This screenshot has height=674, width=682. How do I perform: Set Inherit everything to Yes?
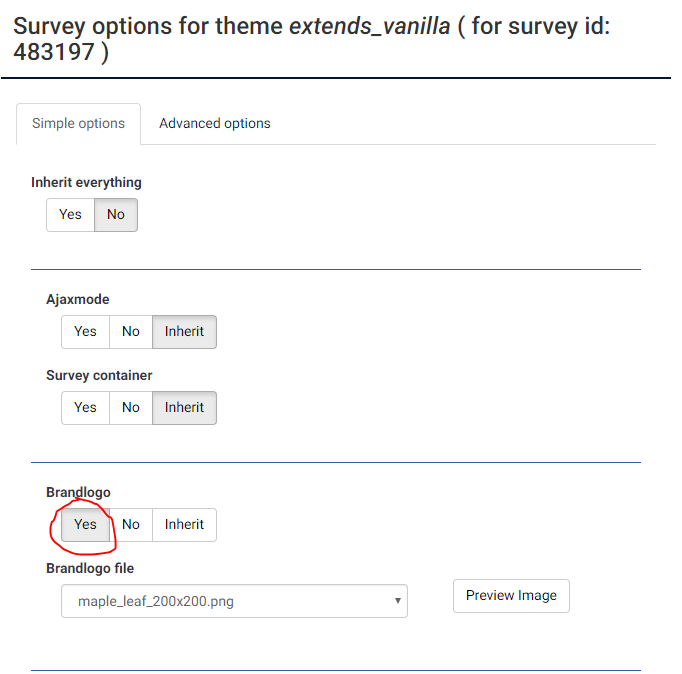[70, 214]
